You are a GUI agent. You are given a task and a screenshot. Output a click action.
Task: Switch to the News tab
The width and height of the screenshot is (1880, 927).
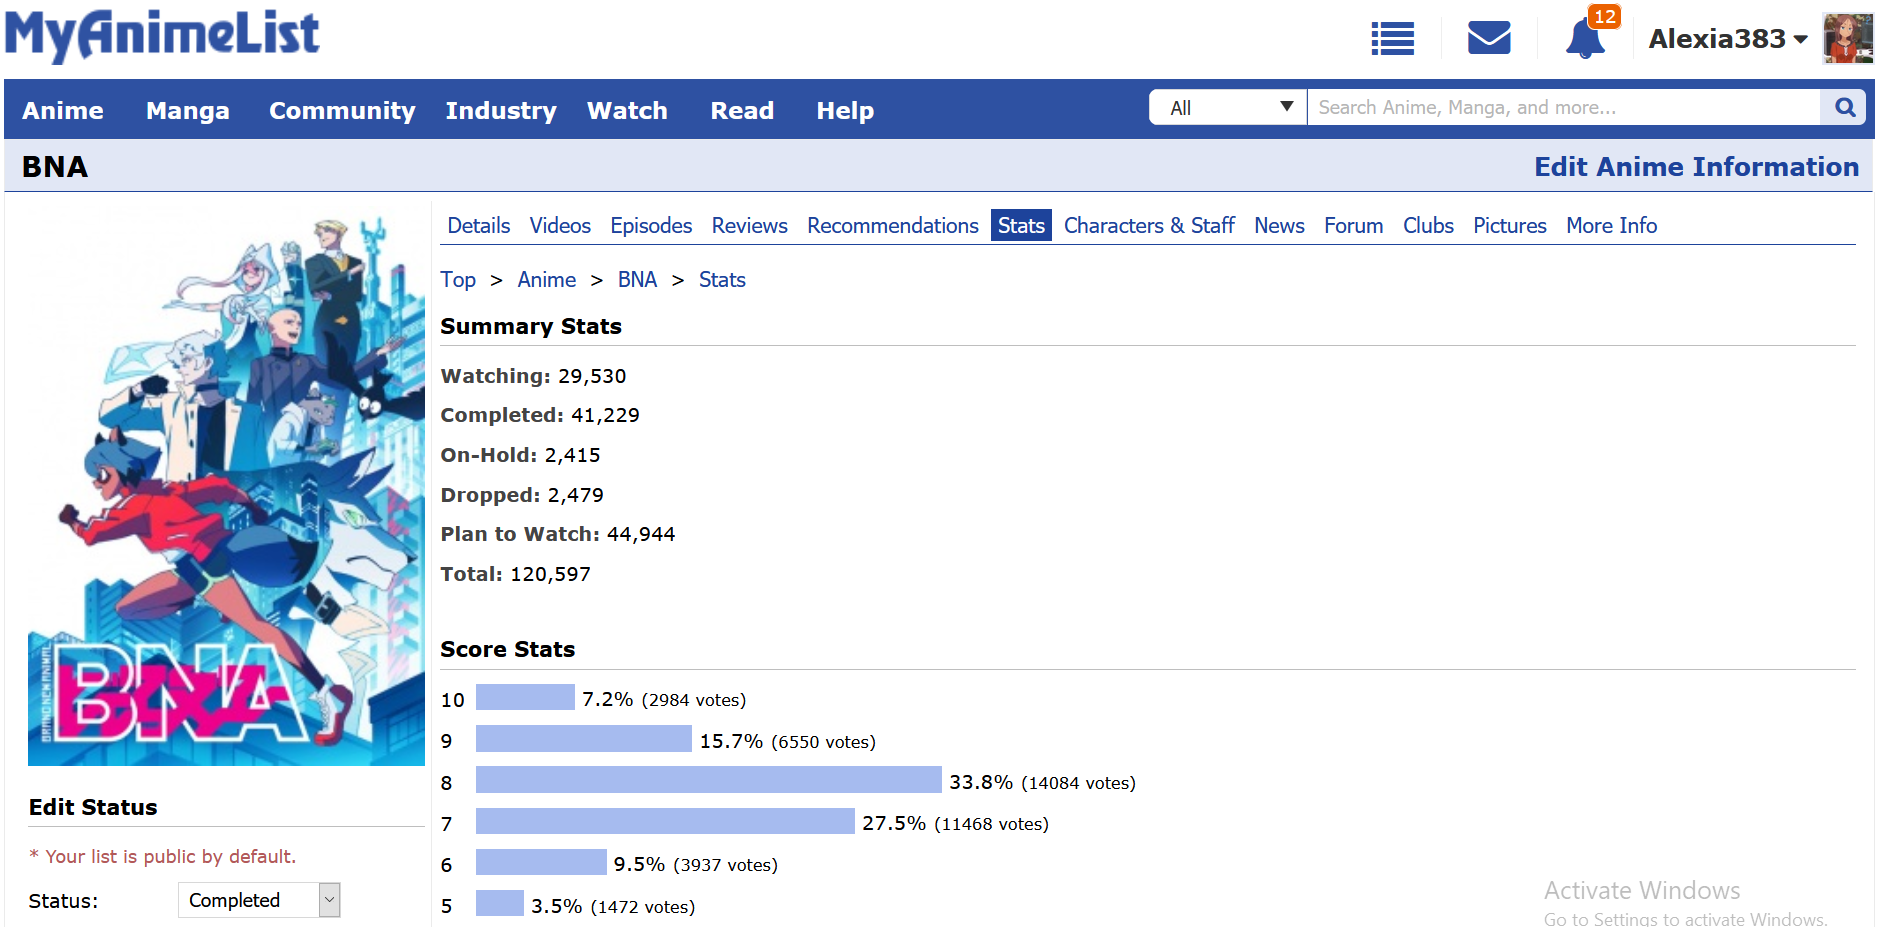[1279, 225]
